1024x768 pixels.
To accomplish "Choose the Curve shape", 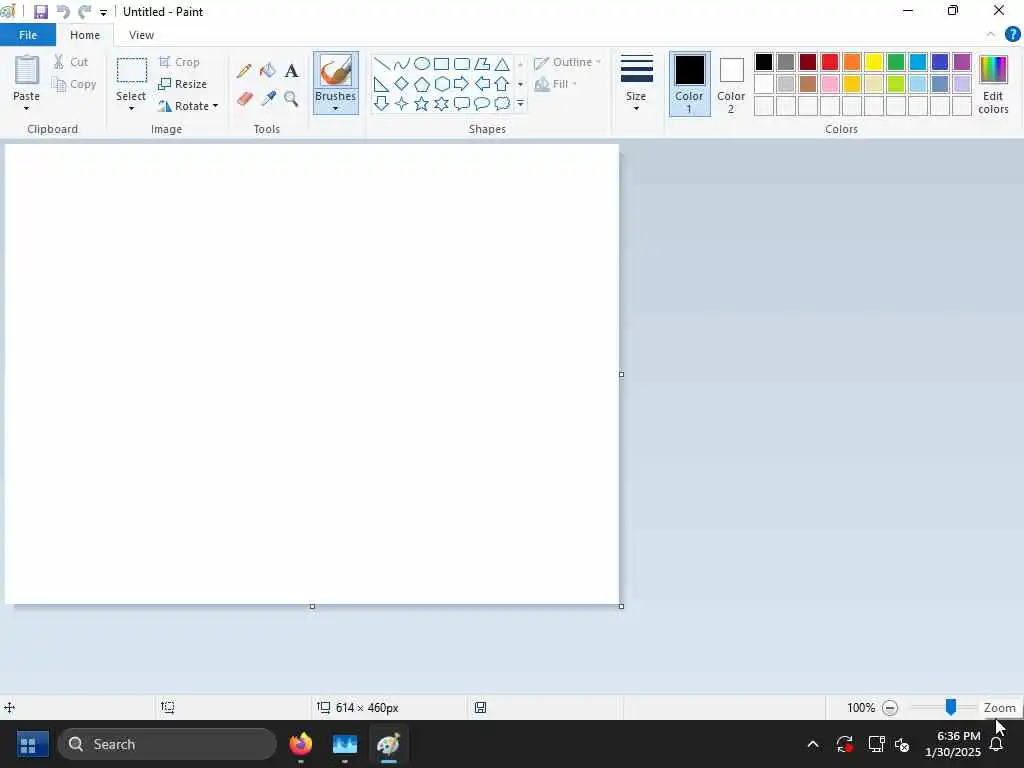I will pyautogui.click(x=402, y=64).
